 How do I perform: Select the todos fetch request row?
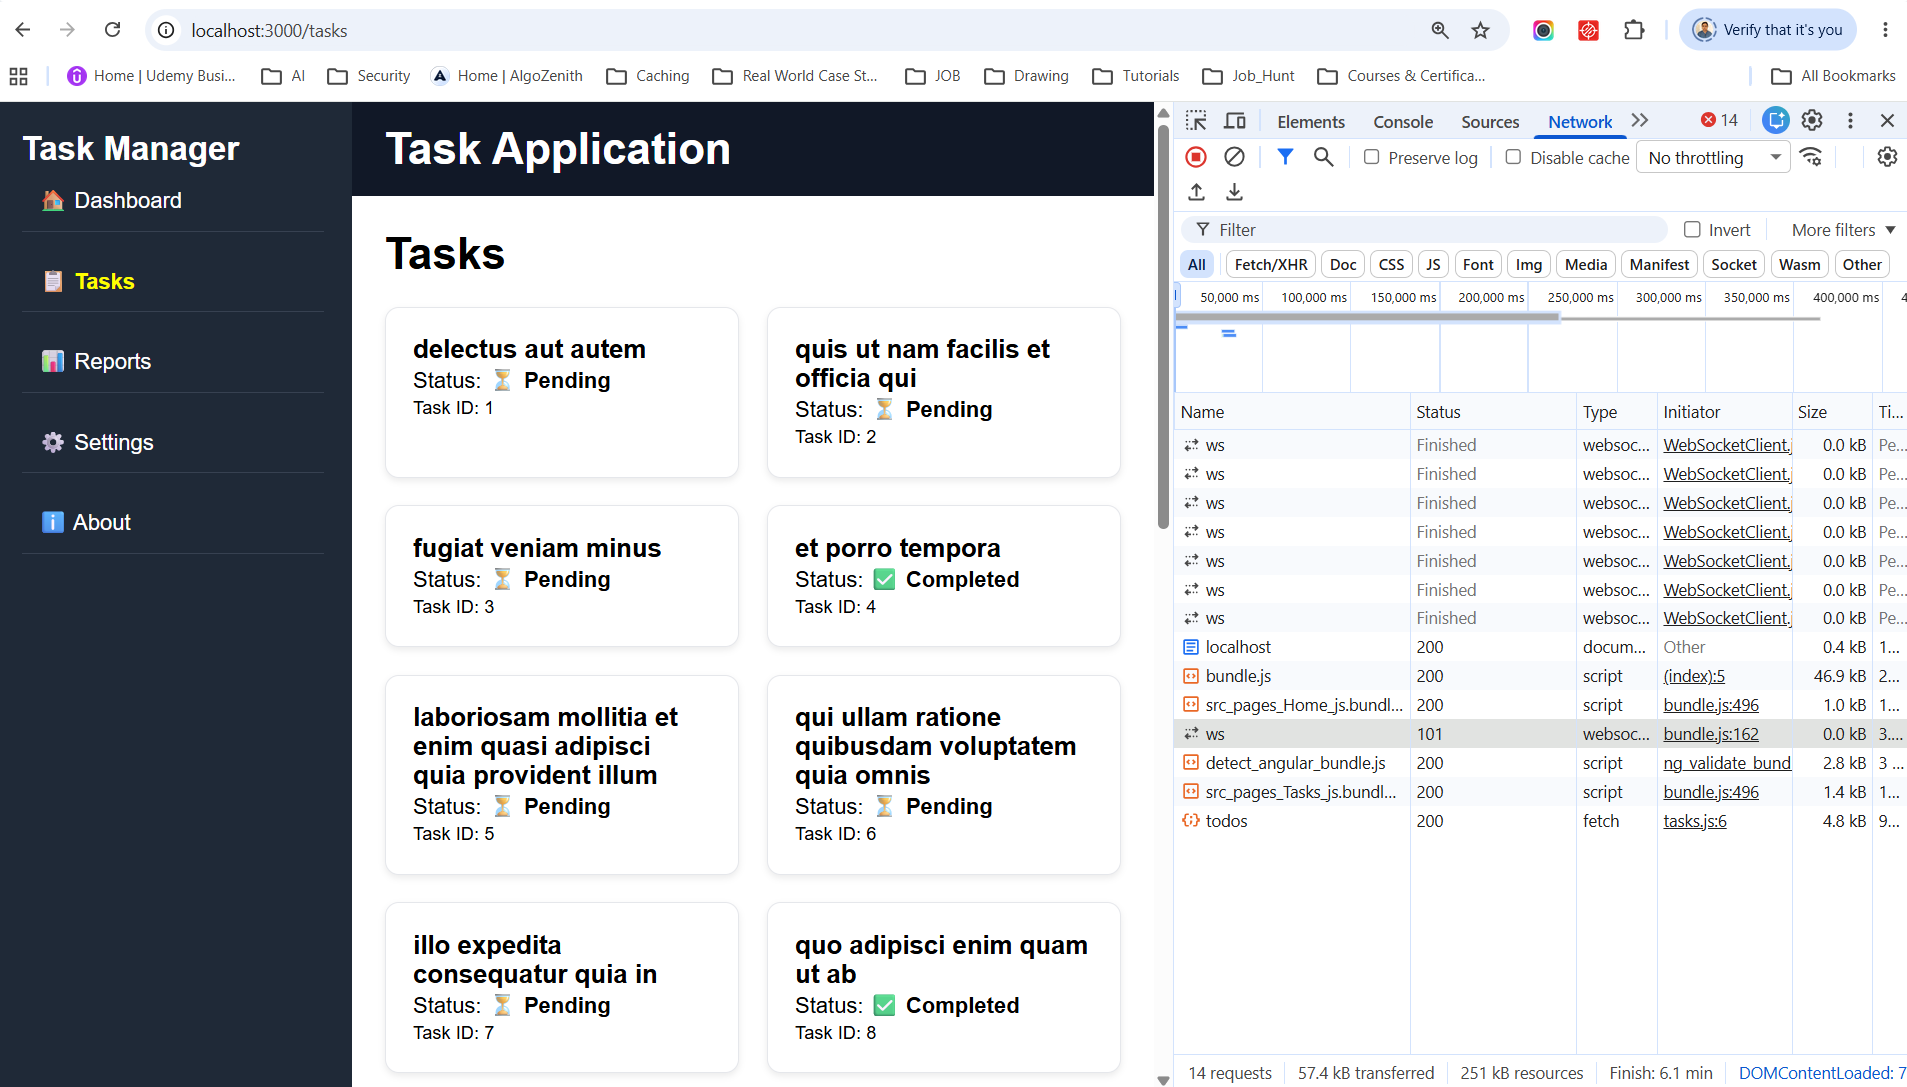pos(1540,821)
